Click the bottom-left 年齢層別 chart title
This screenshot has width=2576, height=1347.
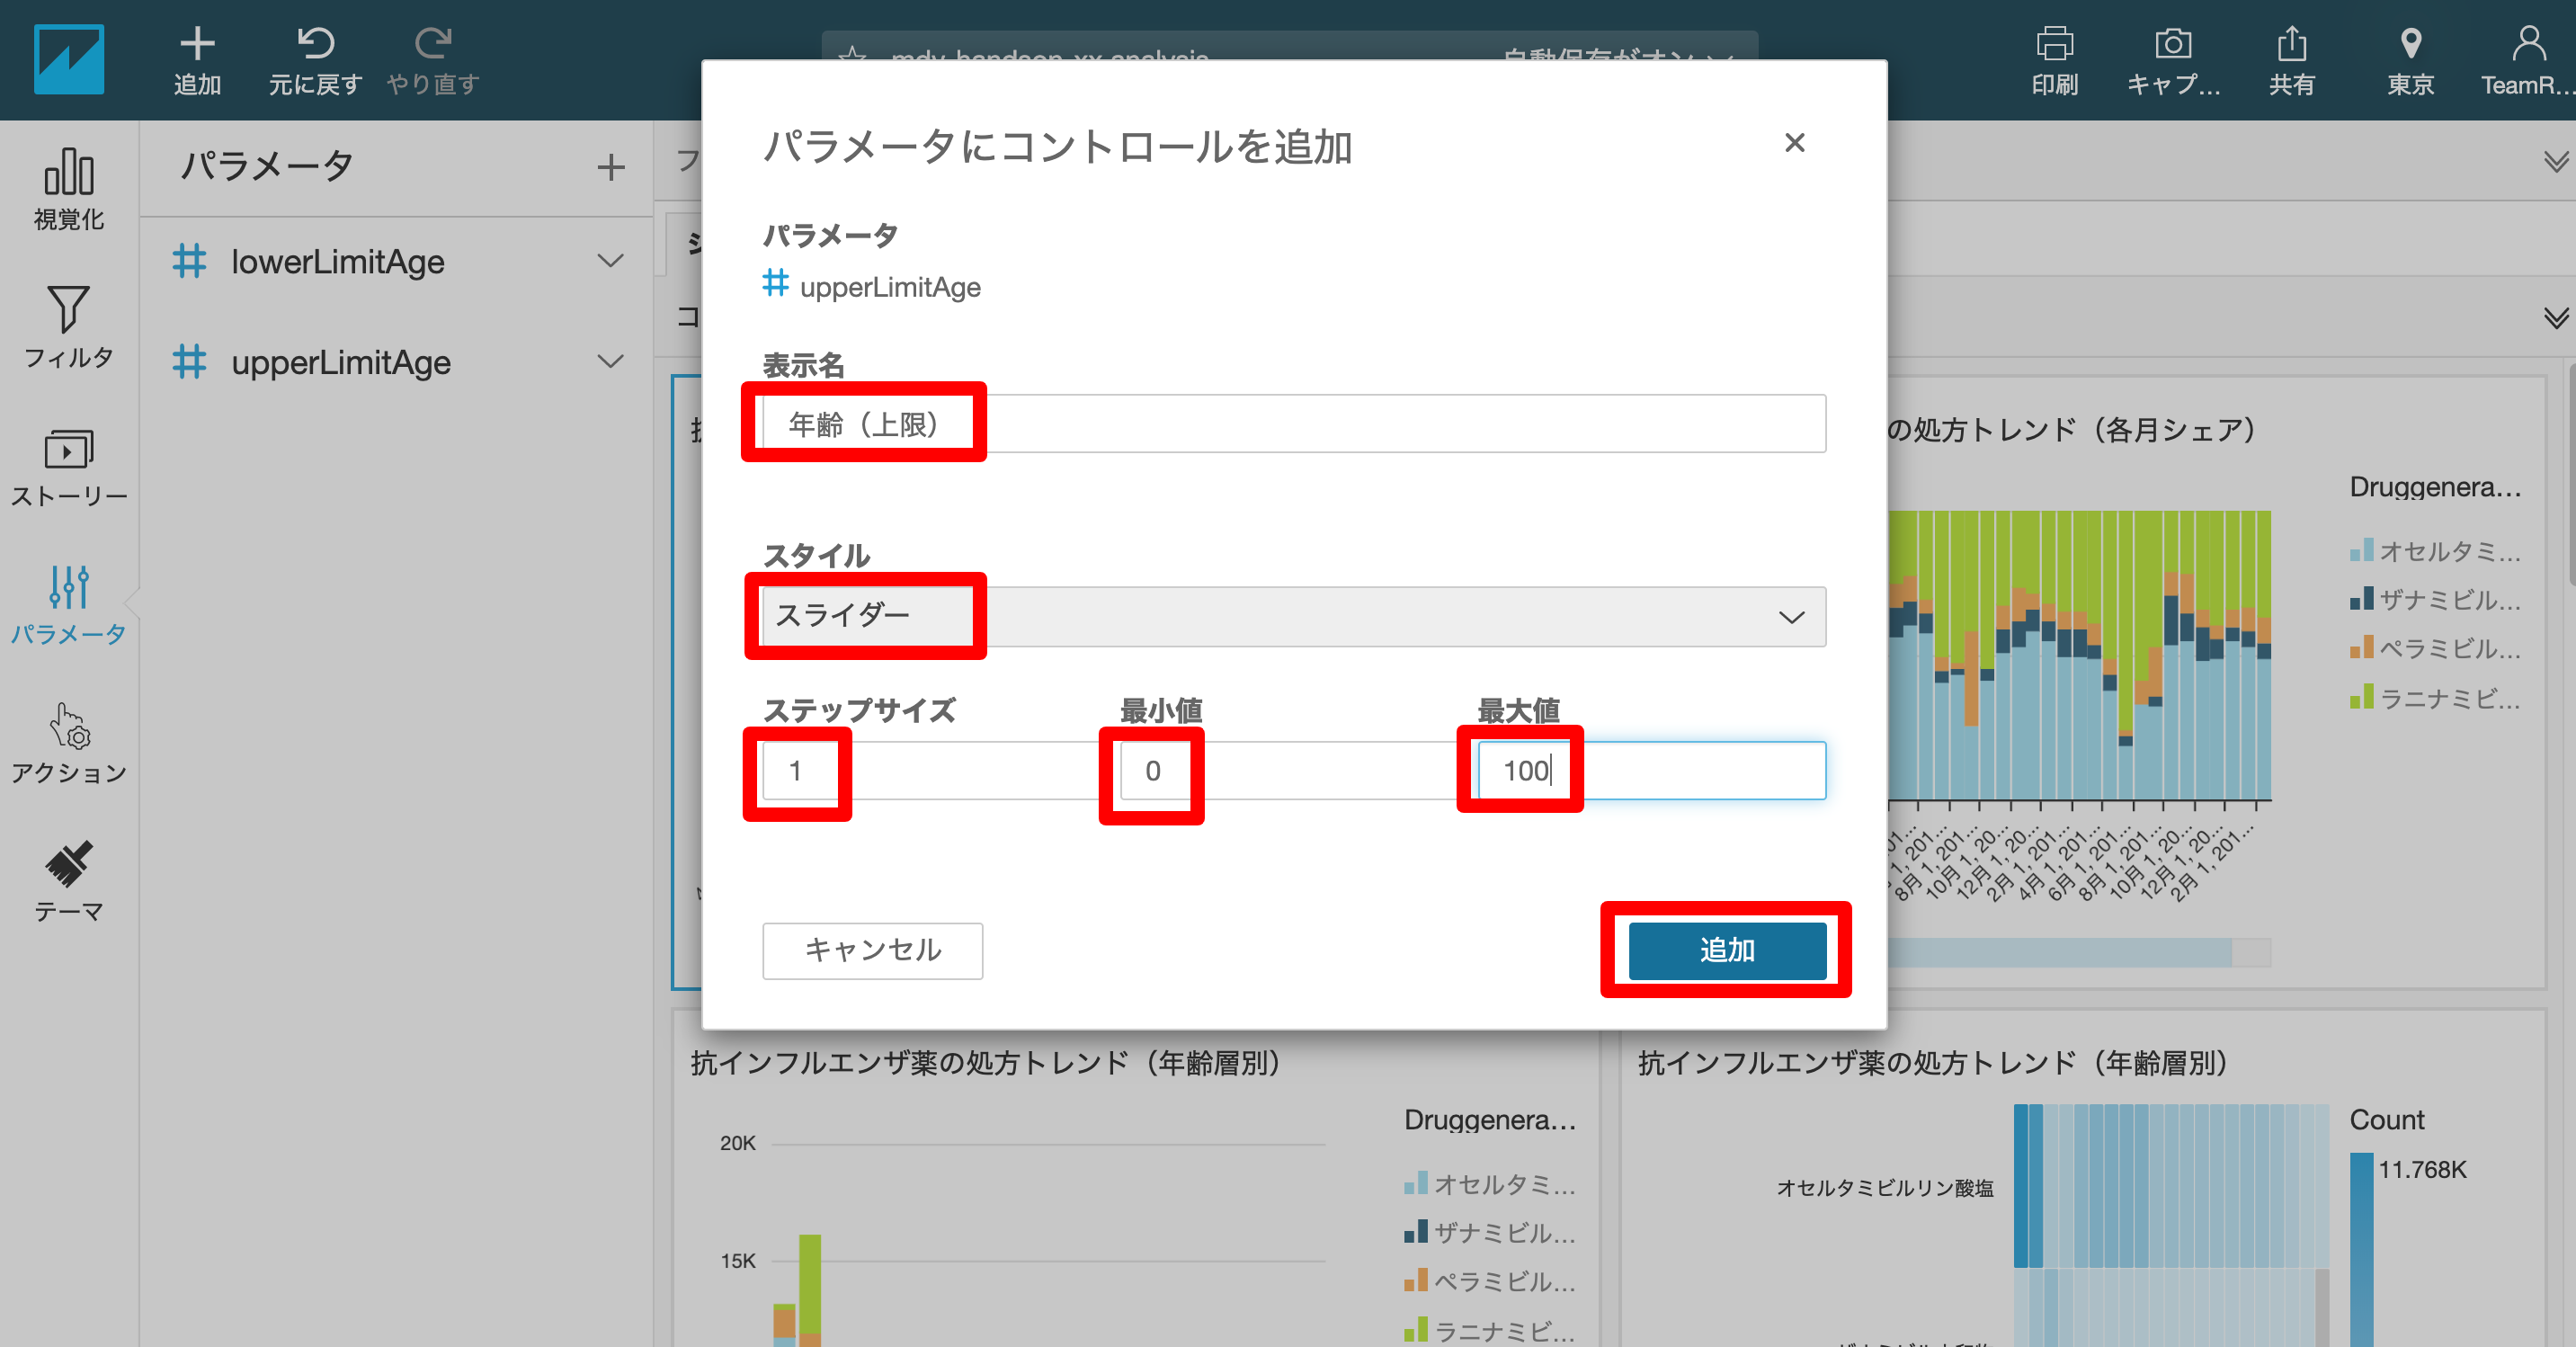pos(987,1062)
